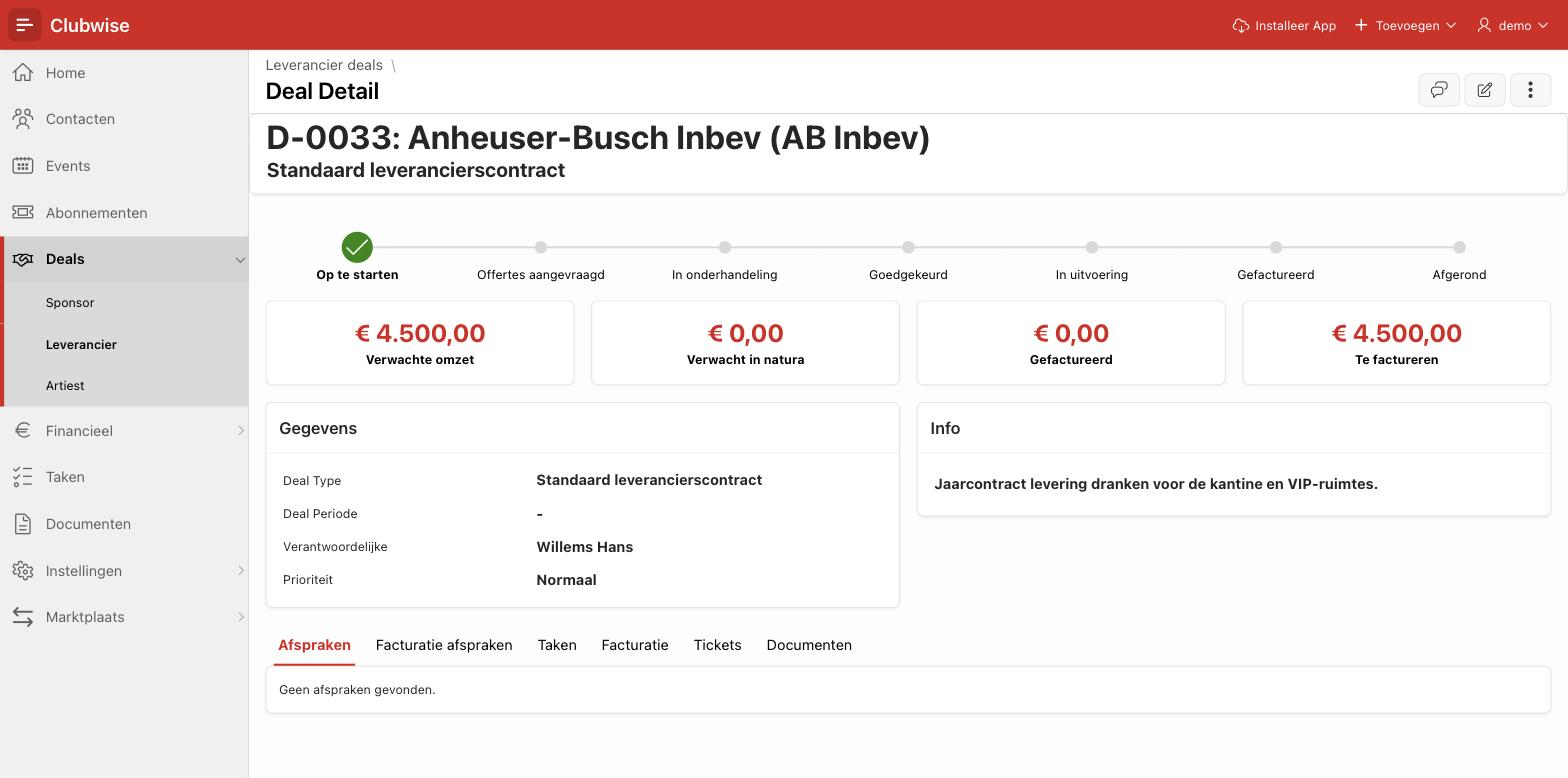The image size is (1568, 778).
Task: Click the Deal Periode label
Action: click(320, 514)
